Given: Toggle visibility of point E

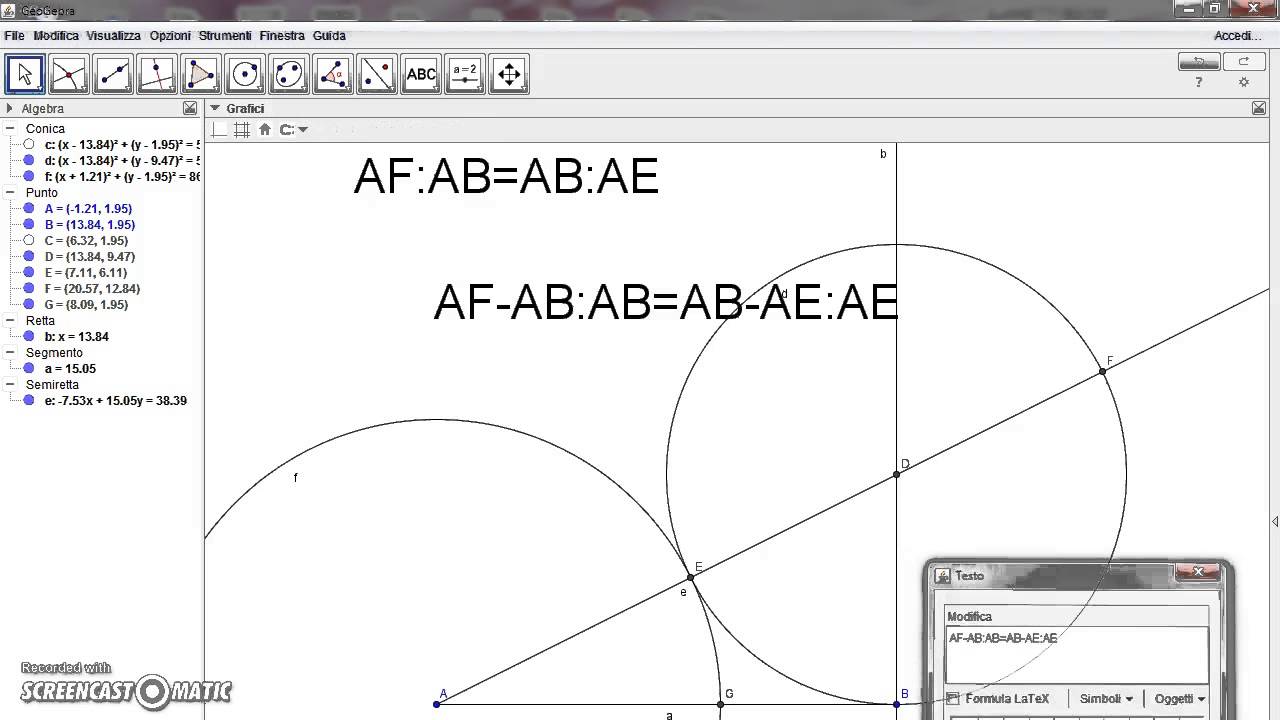Looking at the screenshot, I should point(29,272).
